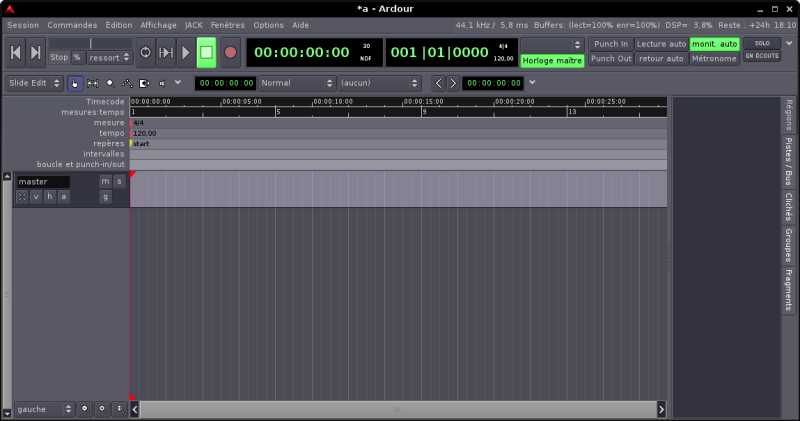
Task: Open the sync source dropdown above Horloge maître
Action: [552, 45]
